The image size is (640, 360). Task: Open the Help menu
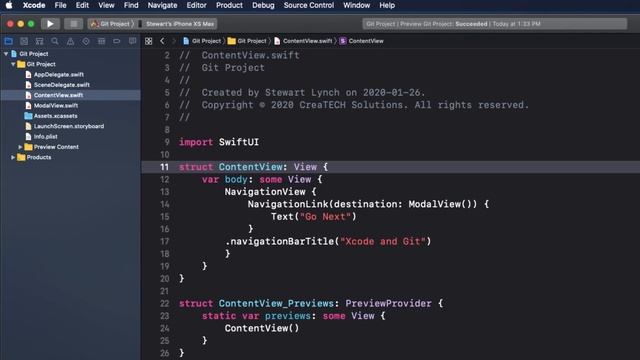tap(387, 5)
